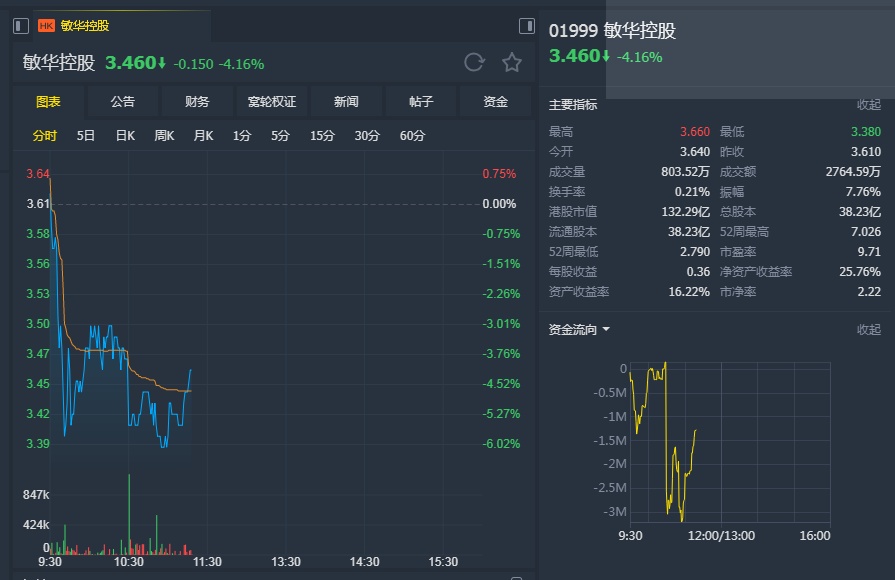Click the refresh icon beside the stock price
This screenshot has width=895, height=580.
point(474,63)
